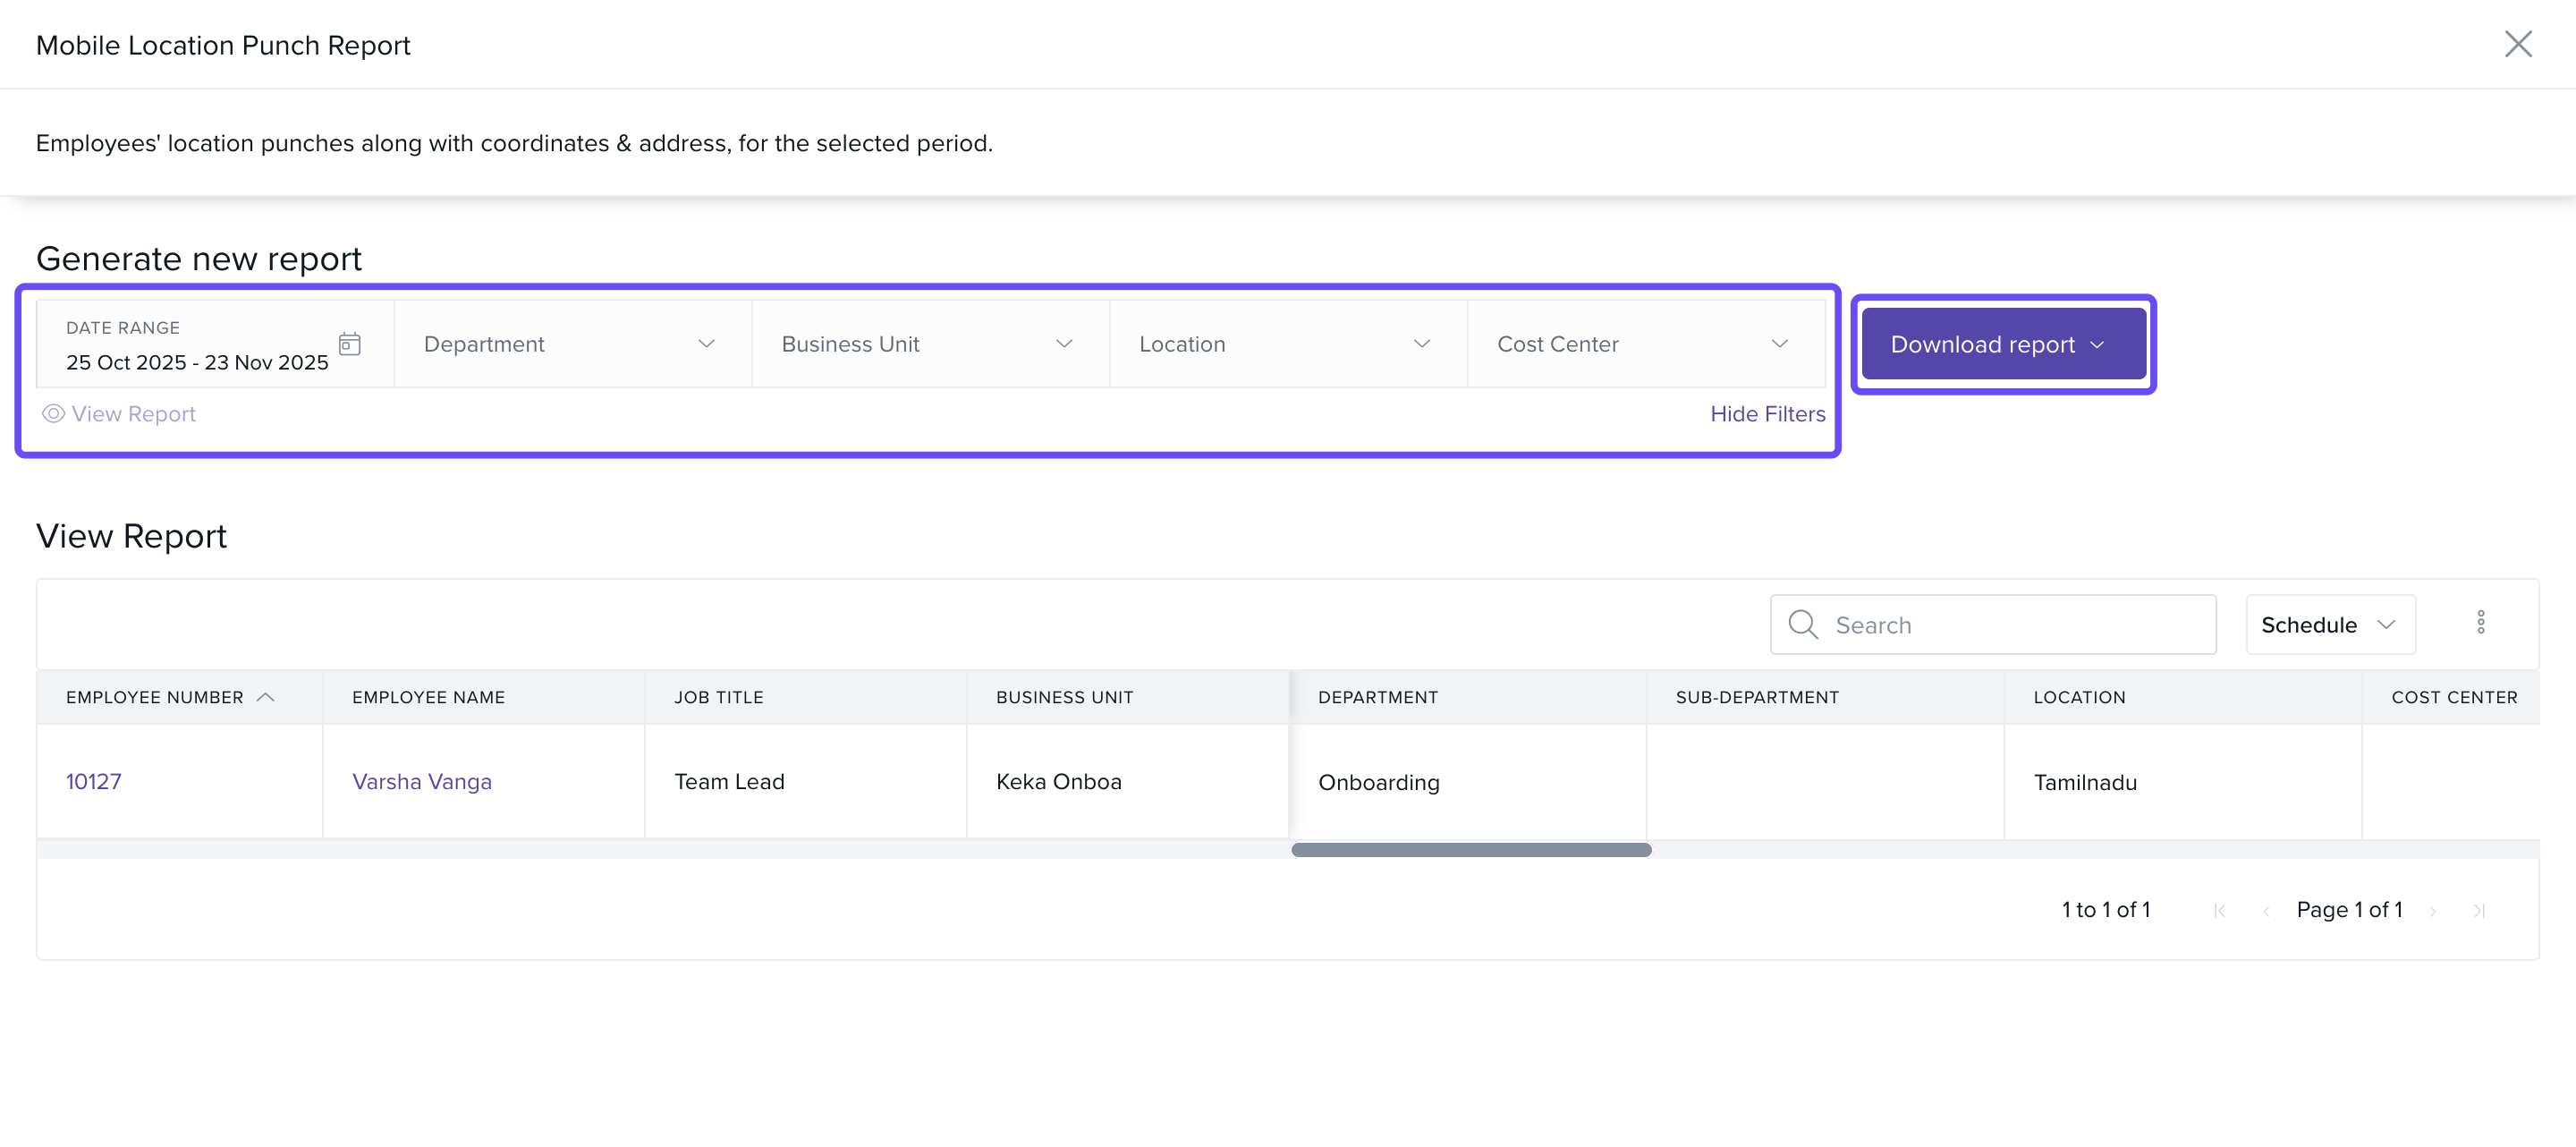The width and height of the screenshot is (2576, 1147).
Task: Click the search magnifier icon
Action: (x=1802, y=624)
